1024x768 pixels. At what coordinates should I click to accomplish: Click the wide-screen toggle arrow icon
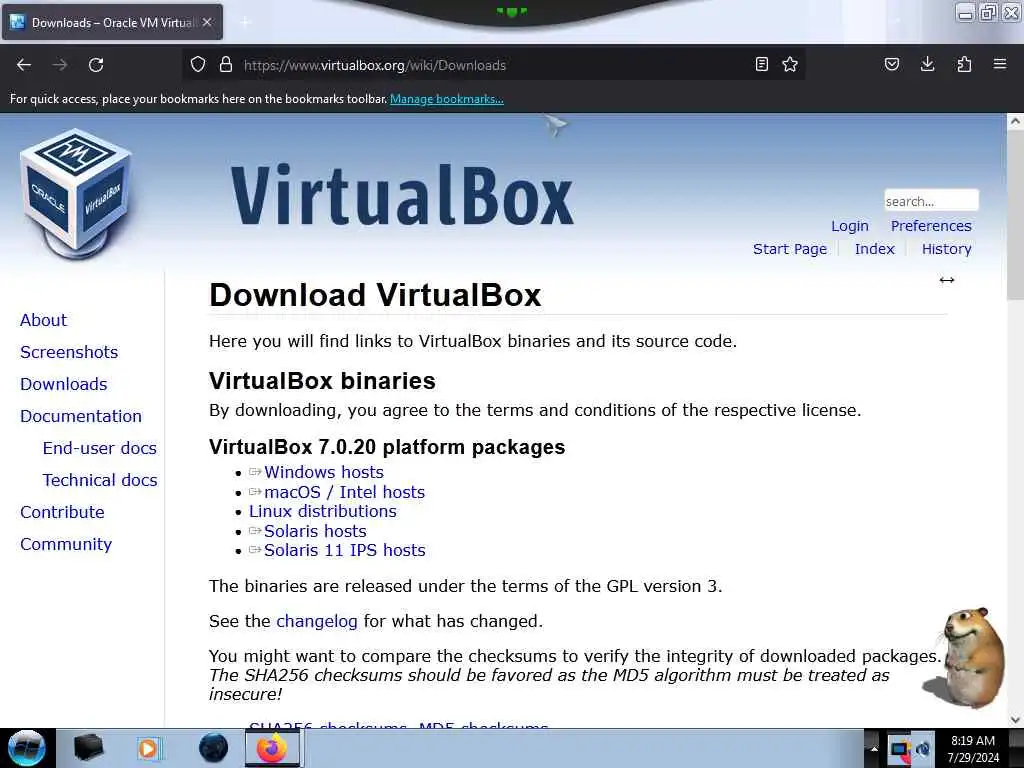click(947, 280)
